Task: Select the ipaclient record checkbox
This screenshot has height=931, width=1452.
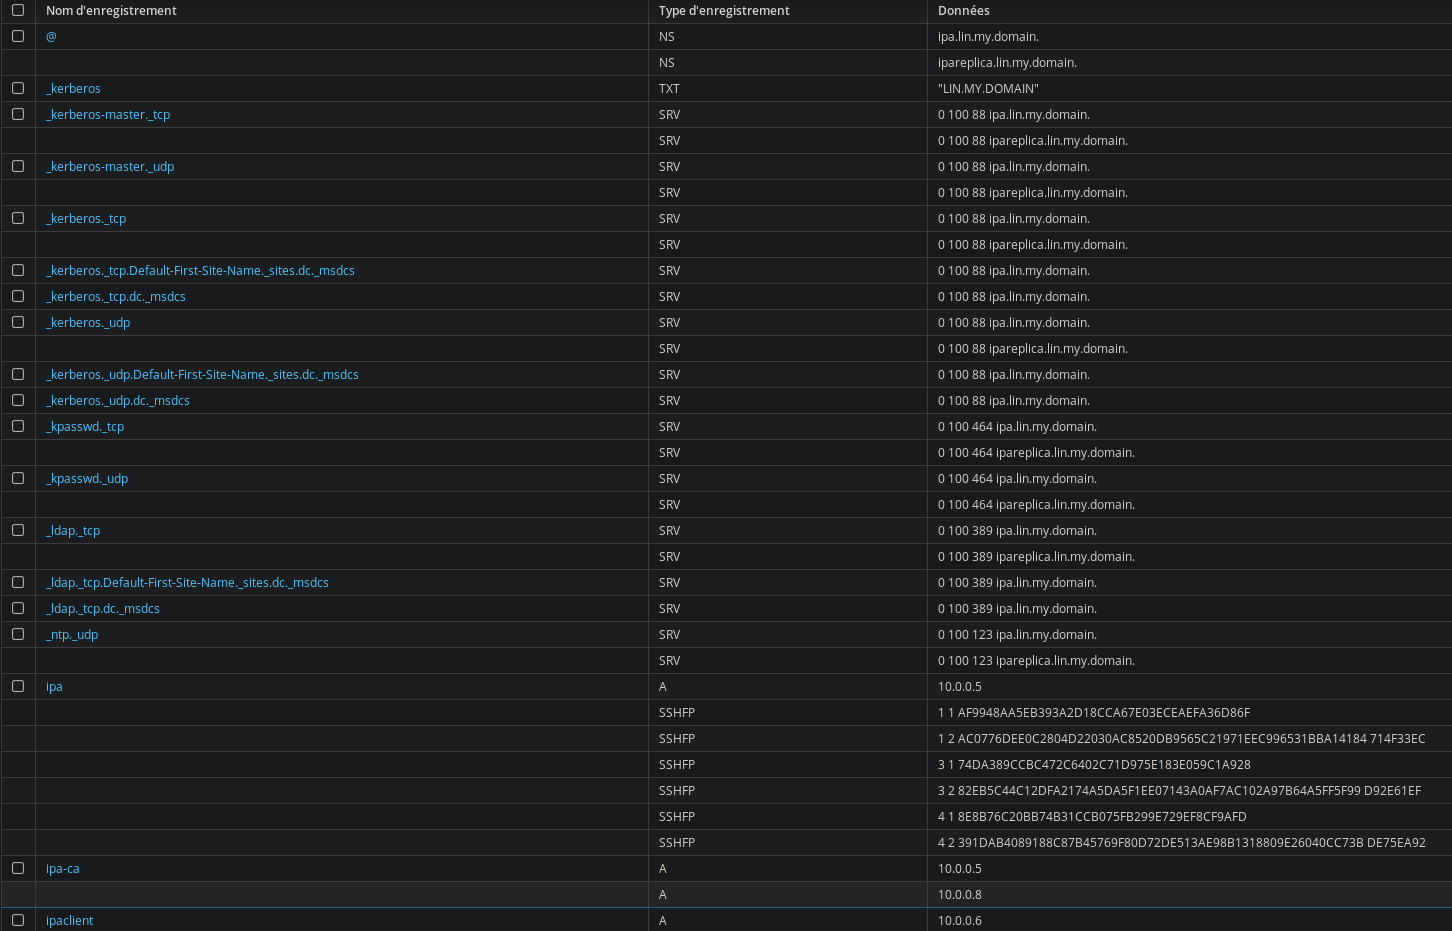Action: (x=18, y=920)
